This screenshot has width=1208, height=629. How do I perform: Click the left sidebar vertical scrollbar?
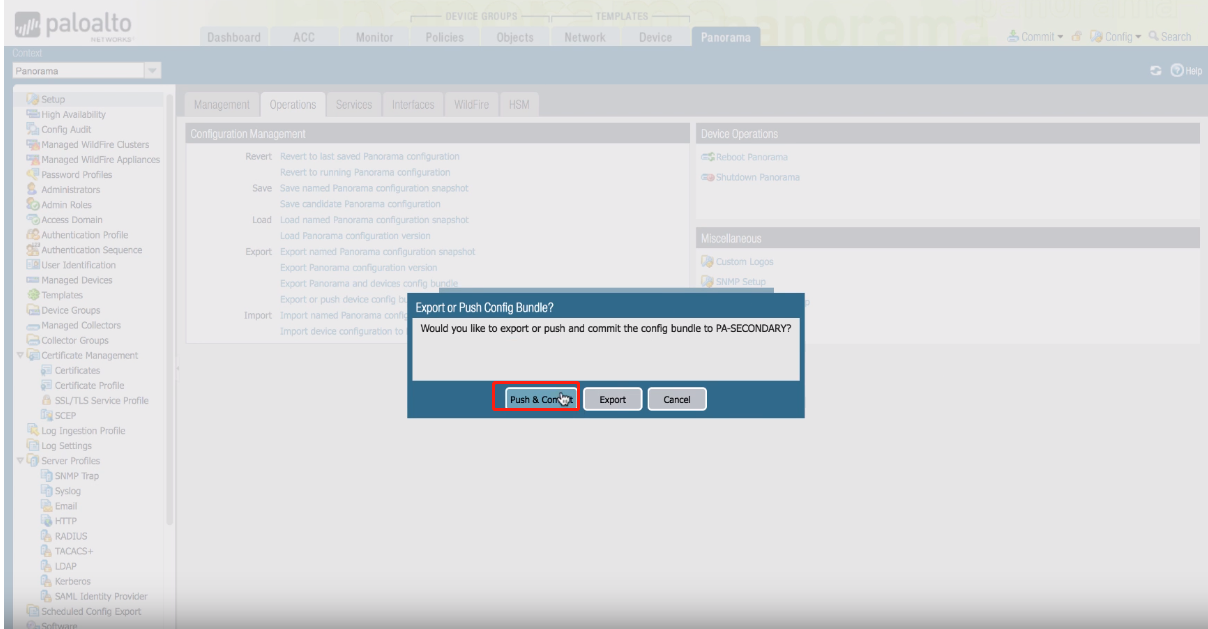click(x=169, y=300)
